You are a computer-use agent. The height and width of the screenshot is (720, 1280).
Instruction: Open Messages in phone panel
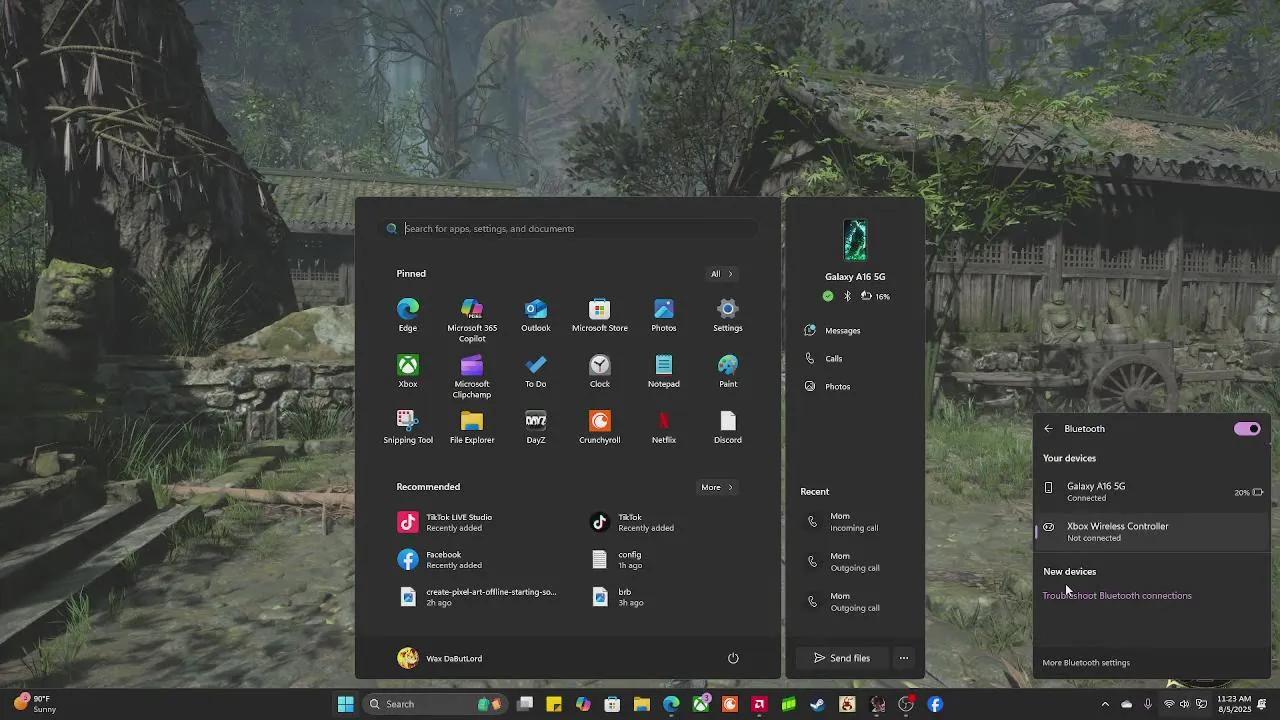(833, 330)
